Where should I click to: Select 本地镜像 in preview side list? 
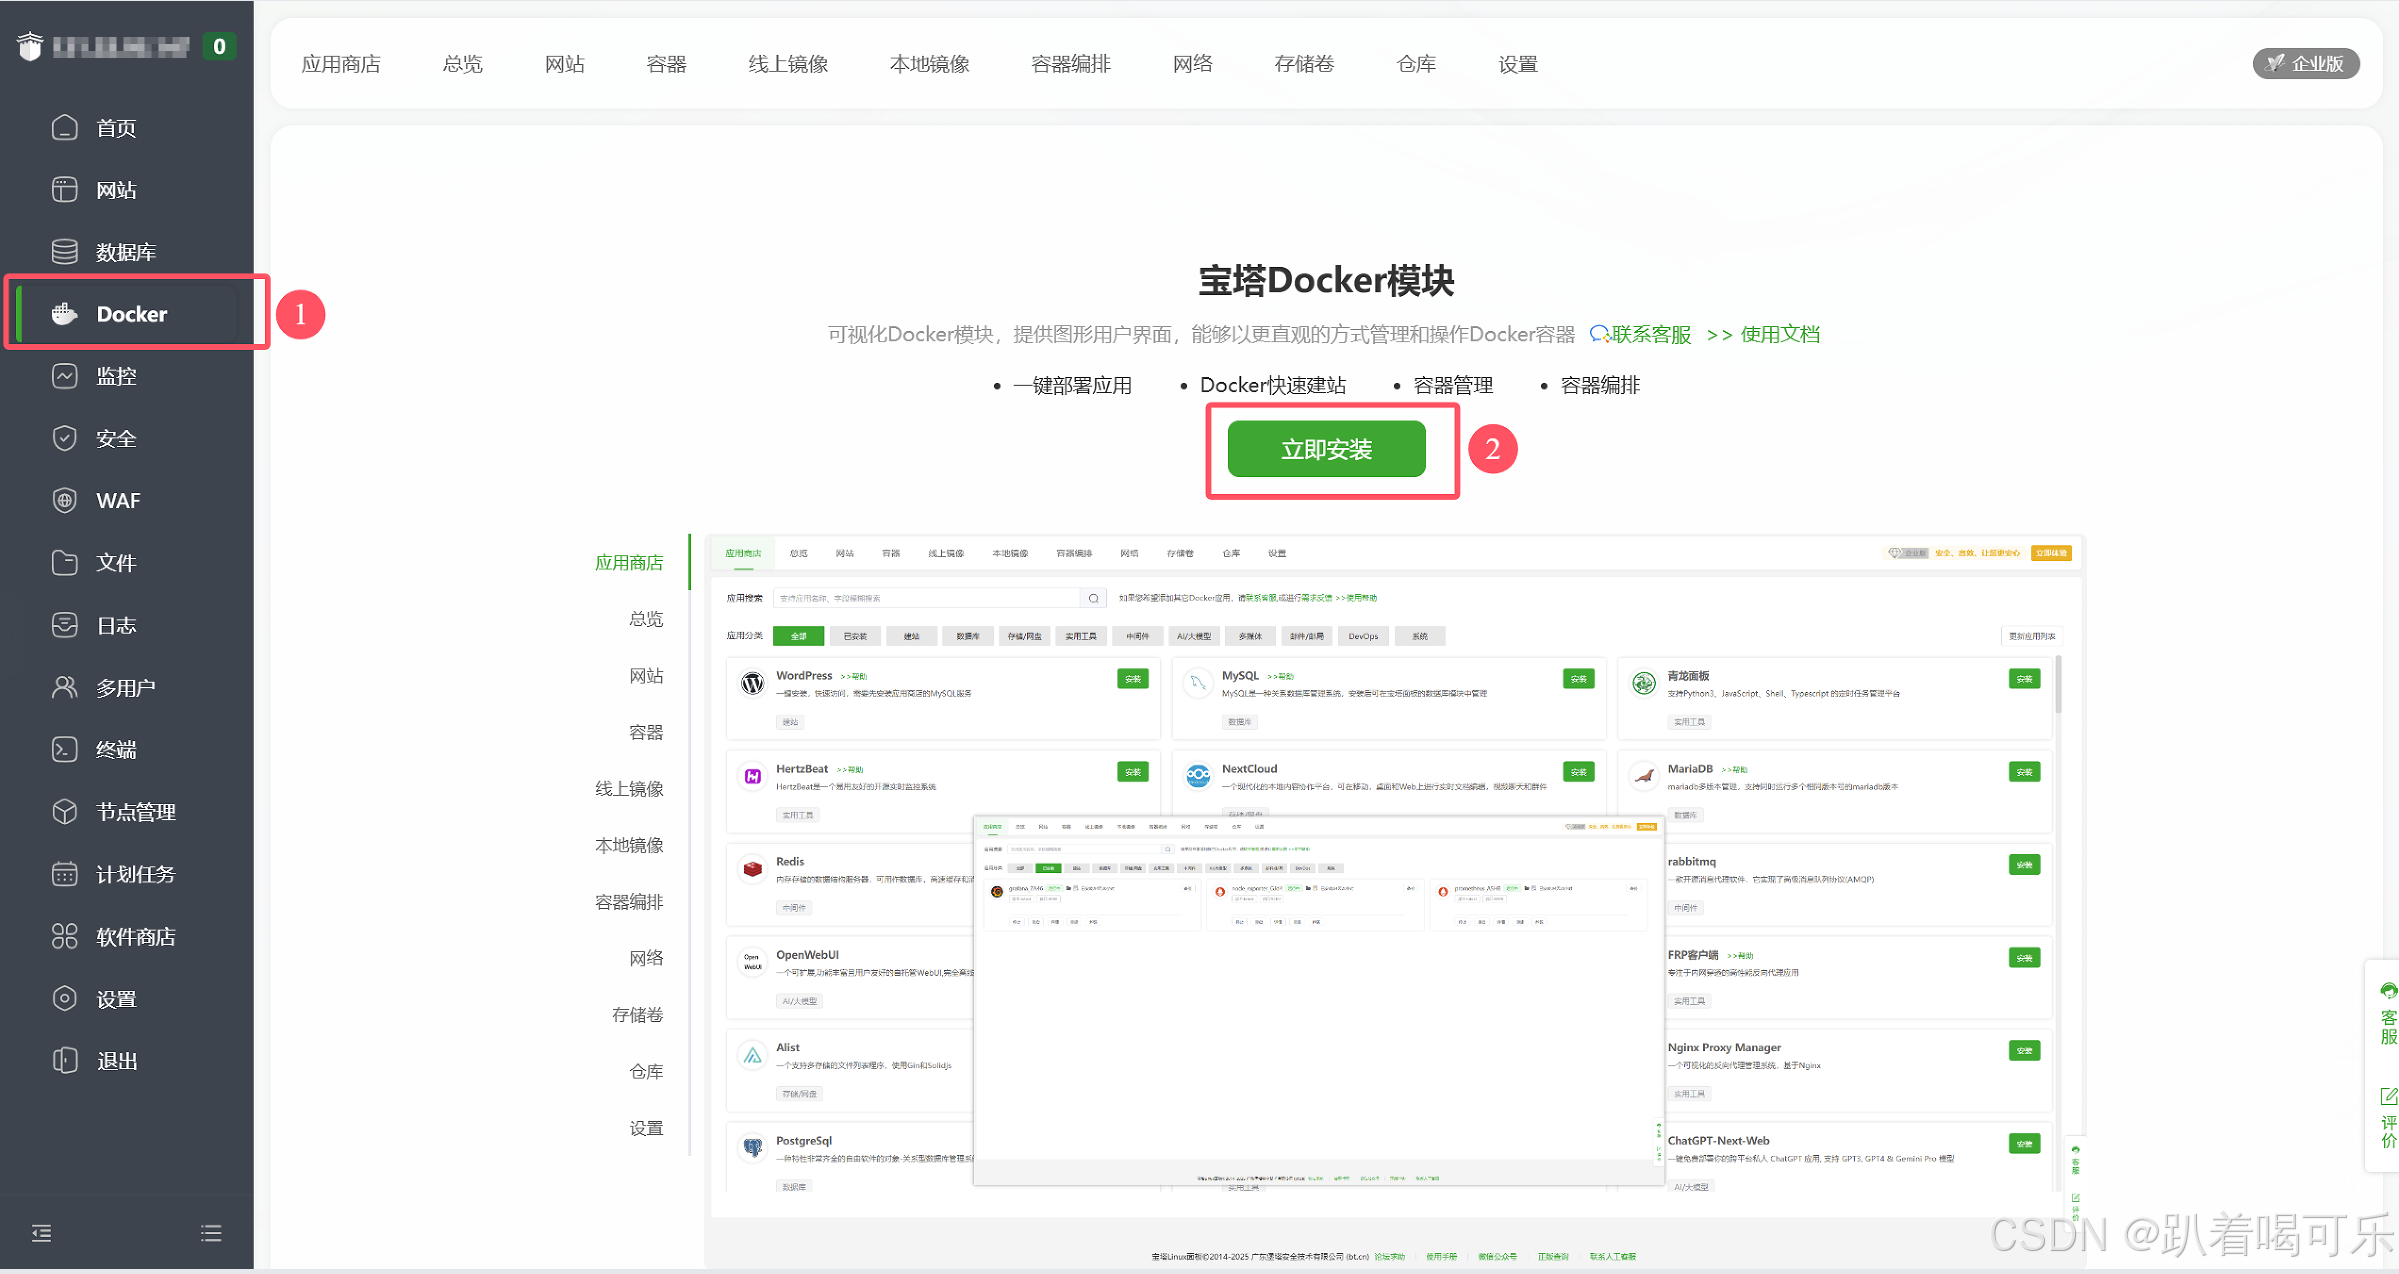629,845
